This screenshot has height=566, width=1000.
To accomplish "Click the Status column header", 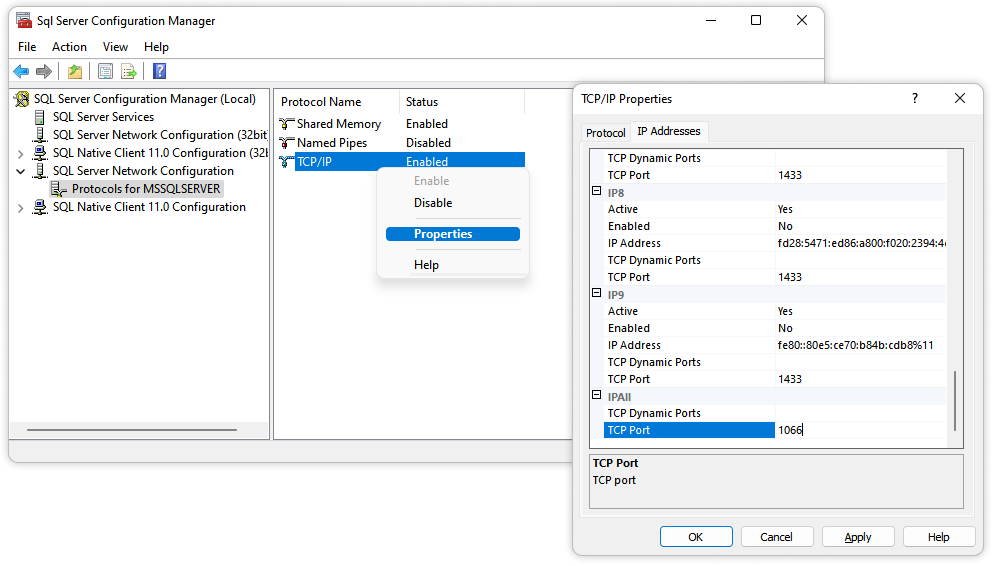I will pyautogui.click(x=462, y=102).
